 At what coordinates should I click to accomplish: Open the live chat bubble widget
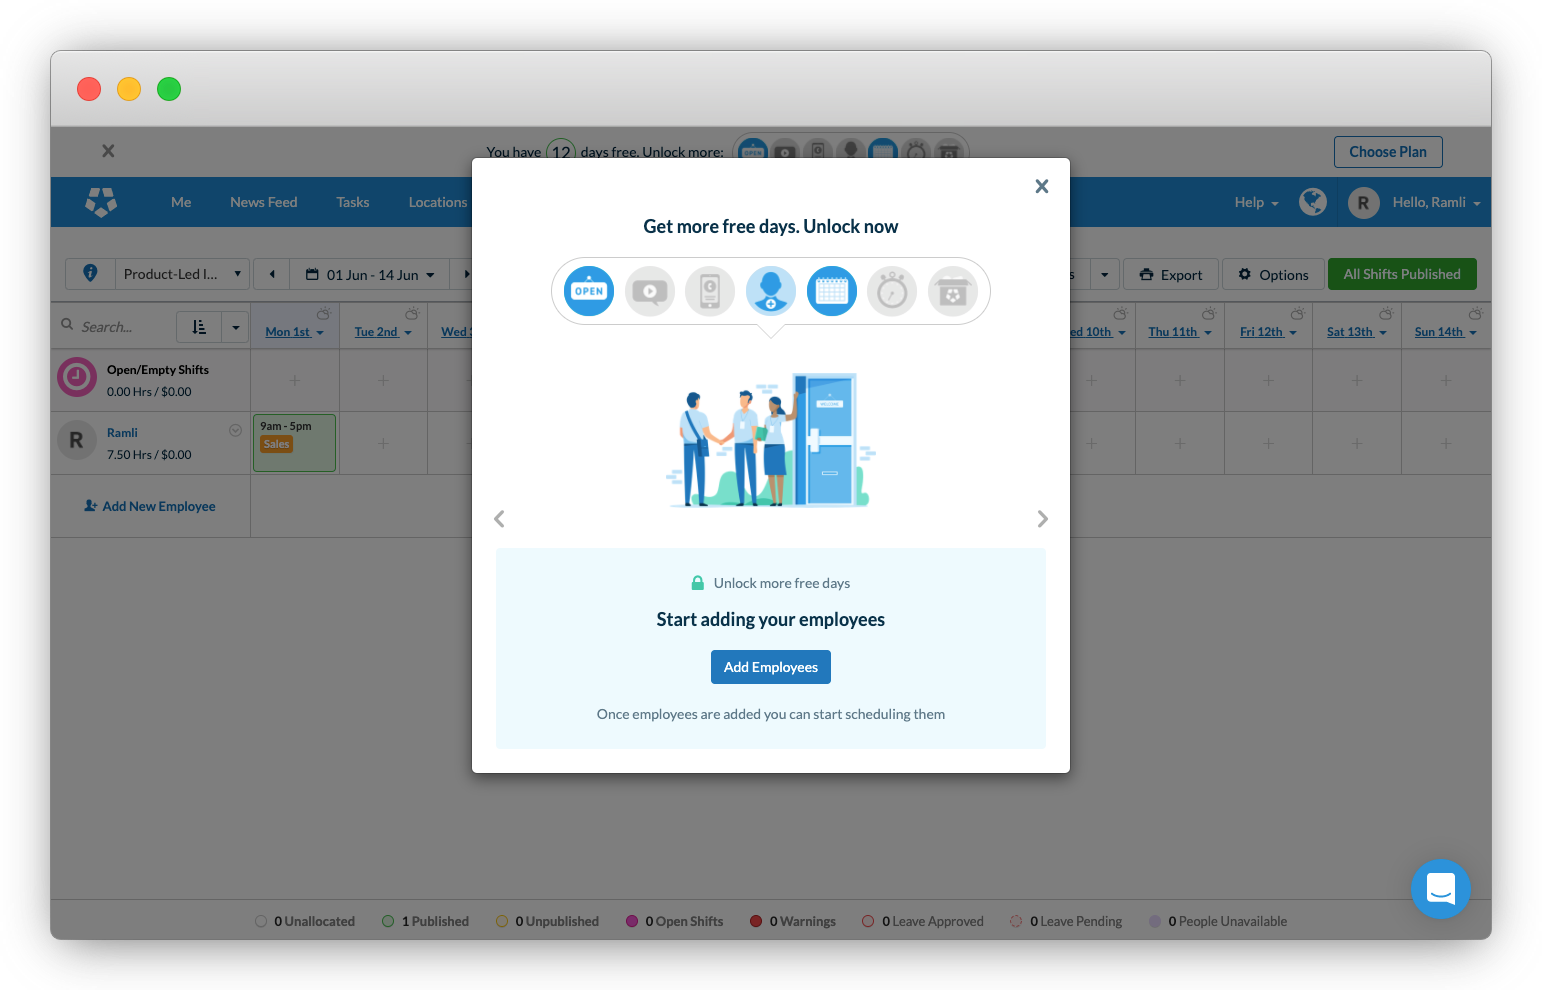1440,888
